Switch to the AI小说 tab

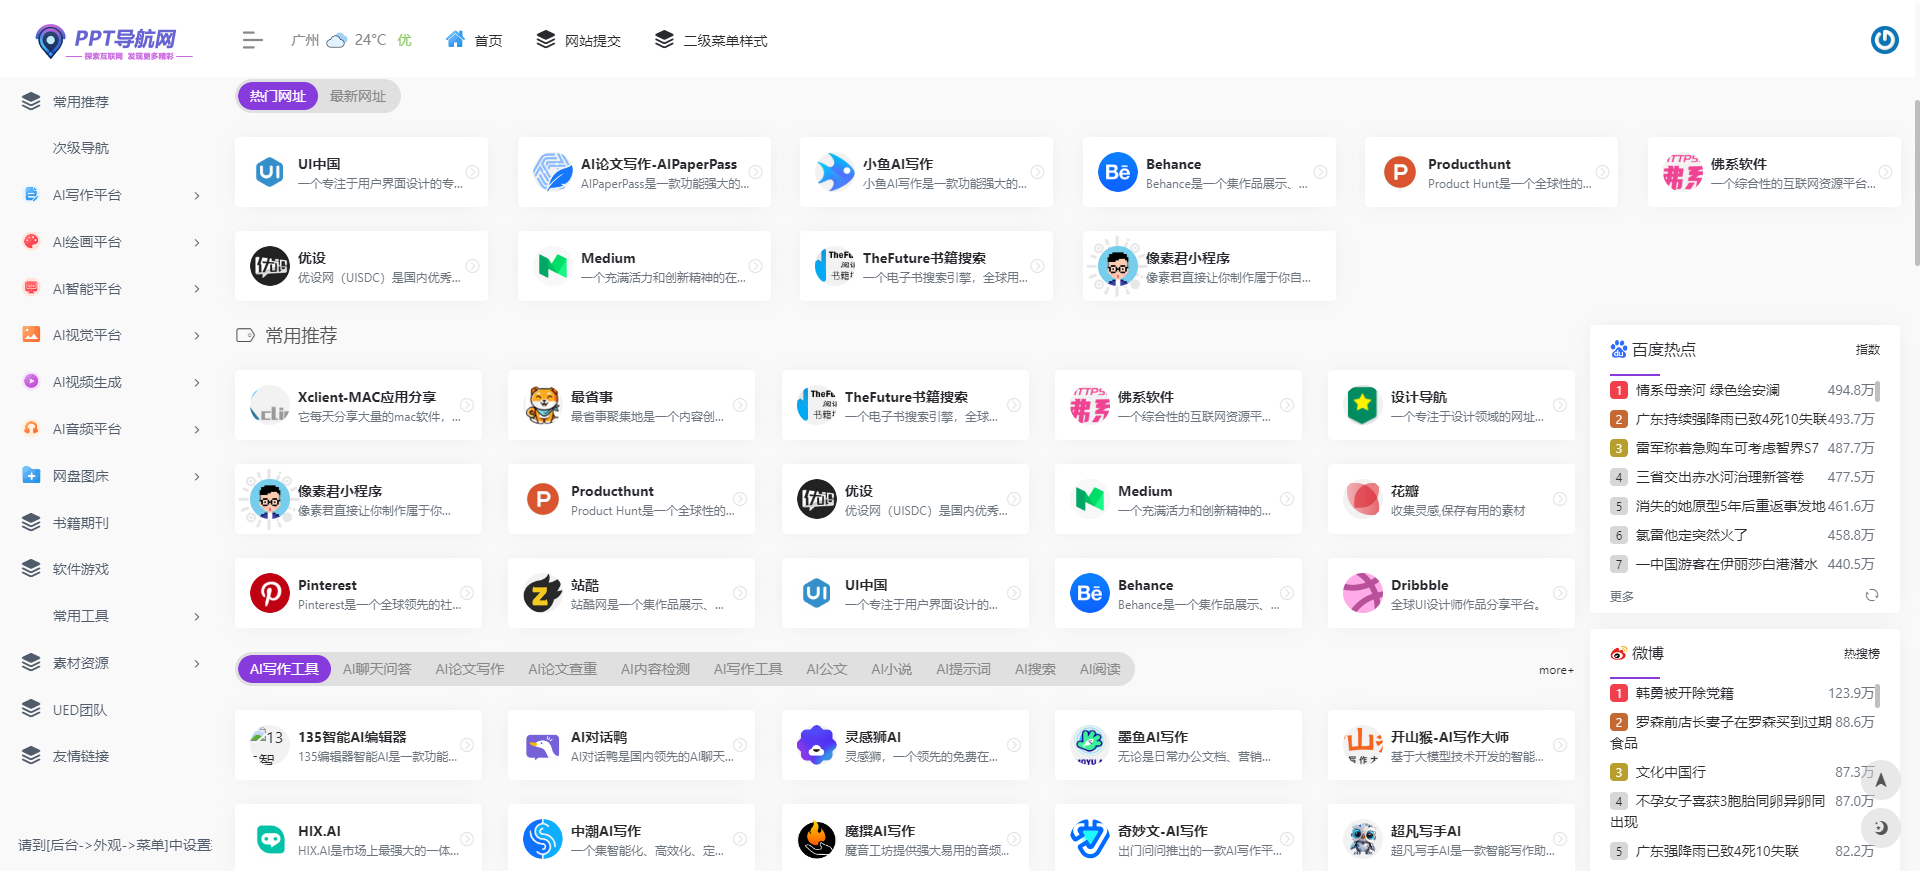coord(891,669)
